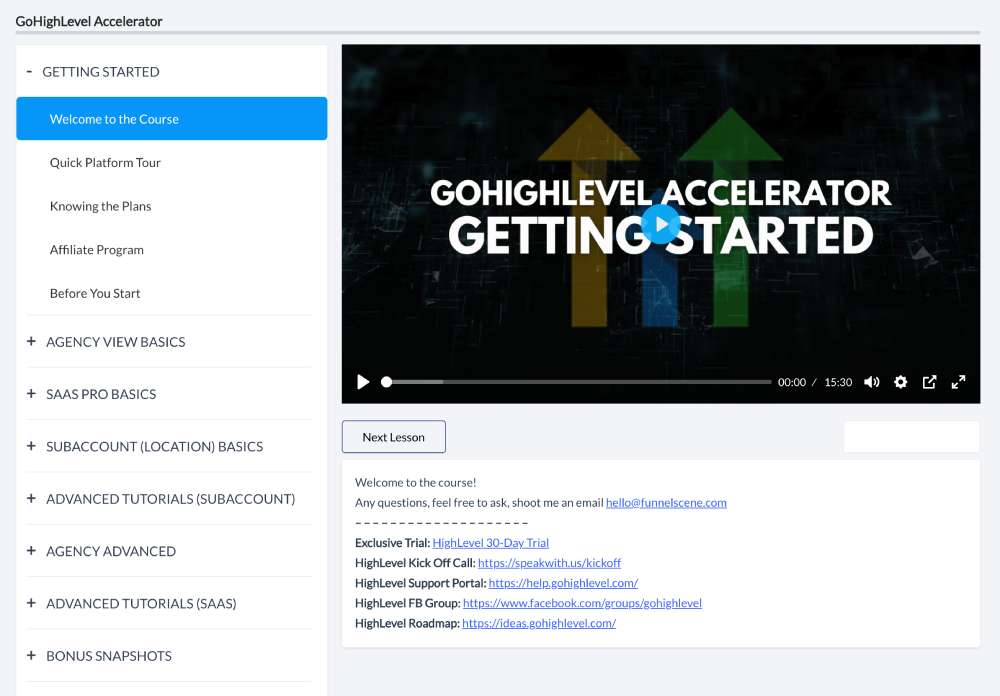The image size is (1000, 696).
Task: Expand ADVANCED TUTORIALS (SAAS) section
Action: (x=170, y=603)
